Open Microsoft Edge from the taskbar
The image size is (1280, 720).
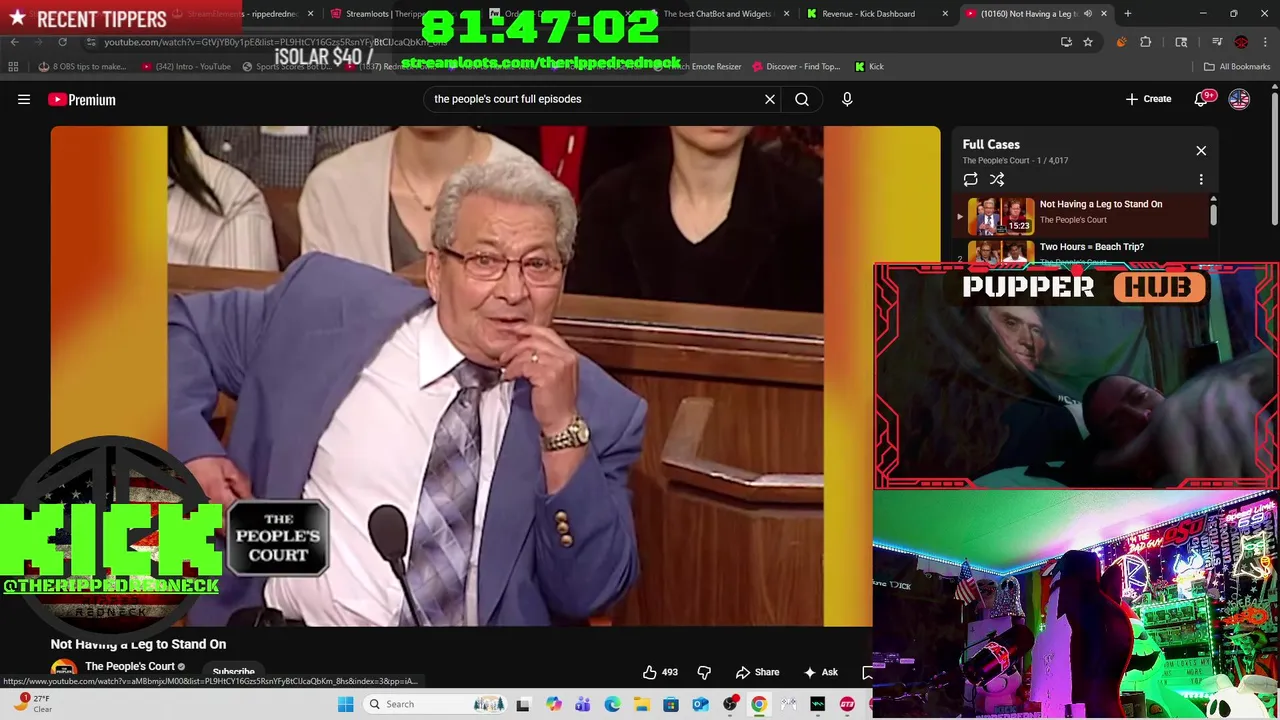612,704
